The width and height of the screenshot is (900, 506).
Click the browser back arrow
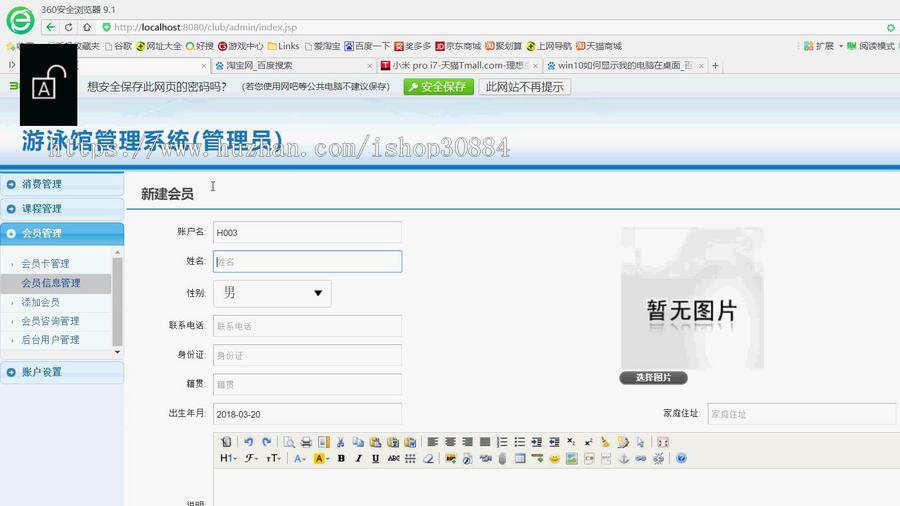click(x=51, y=27)
